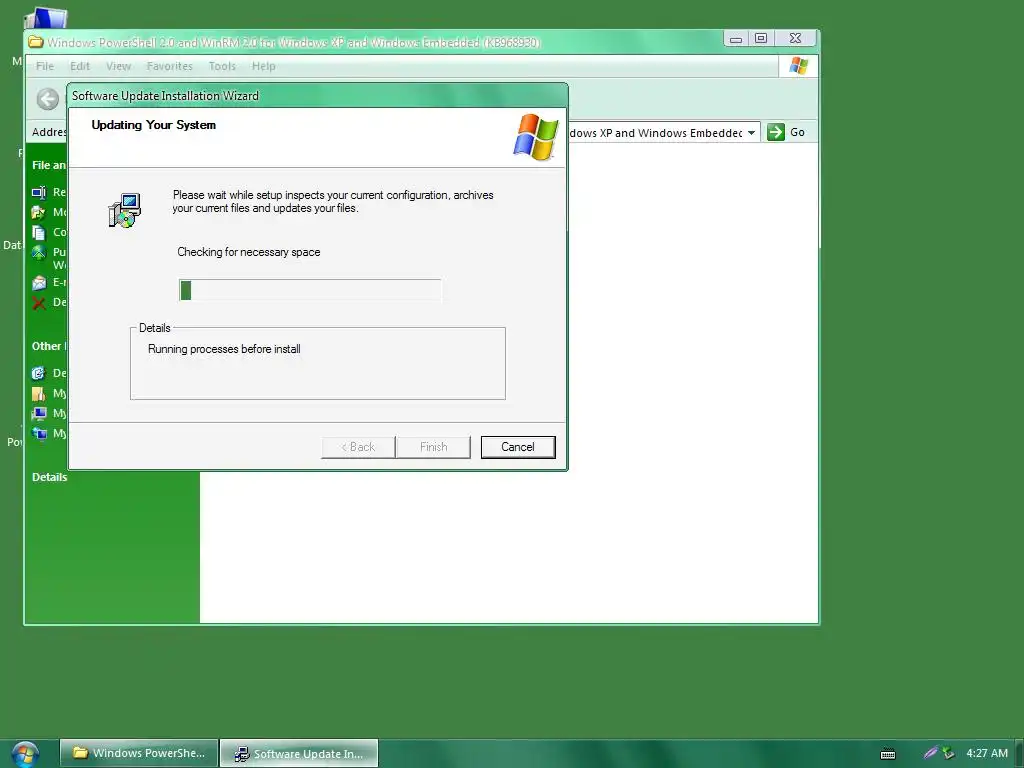Click the purple pen tray icon
Image resolution: width=1024 pixels, height=768 pixels.
coord(931,753)
